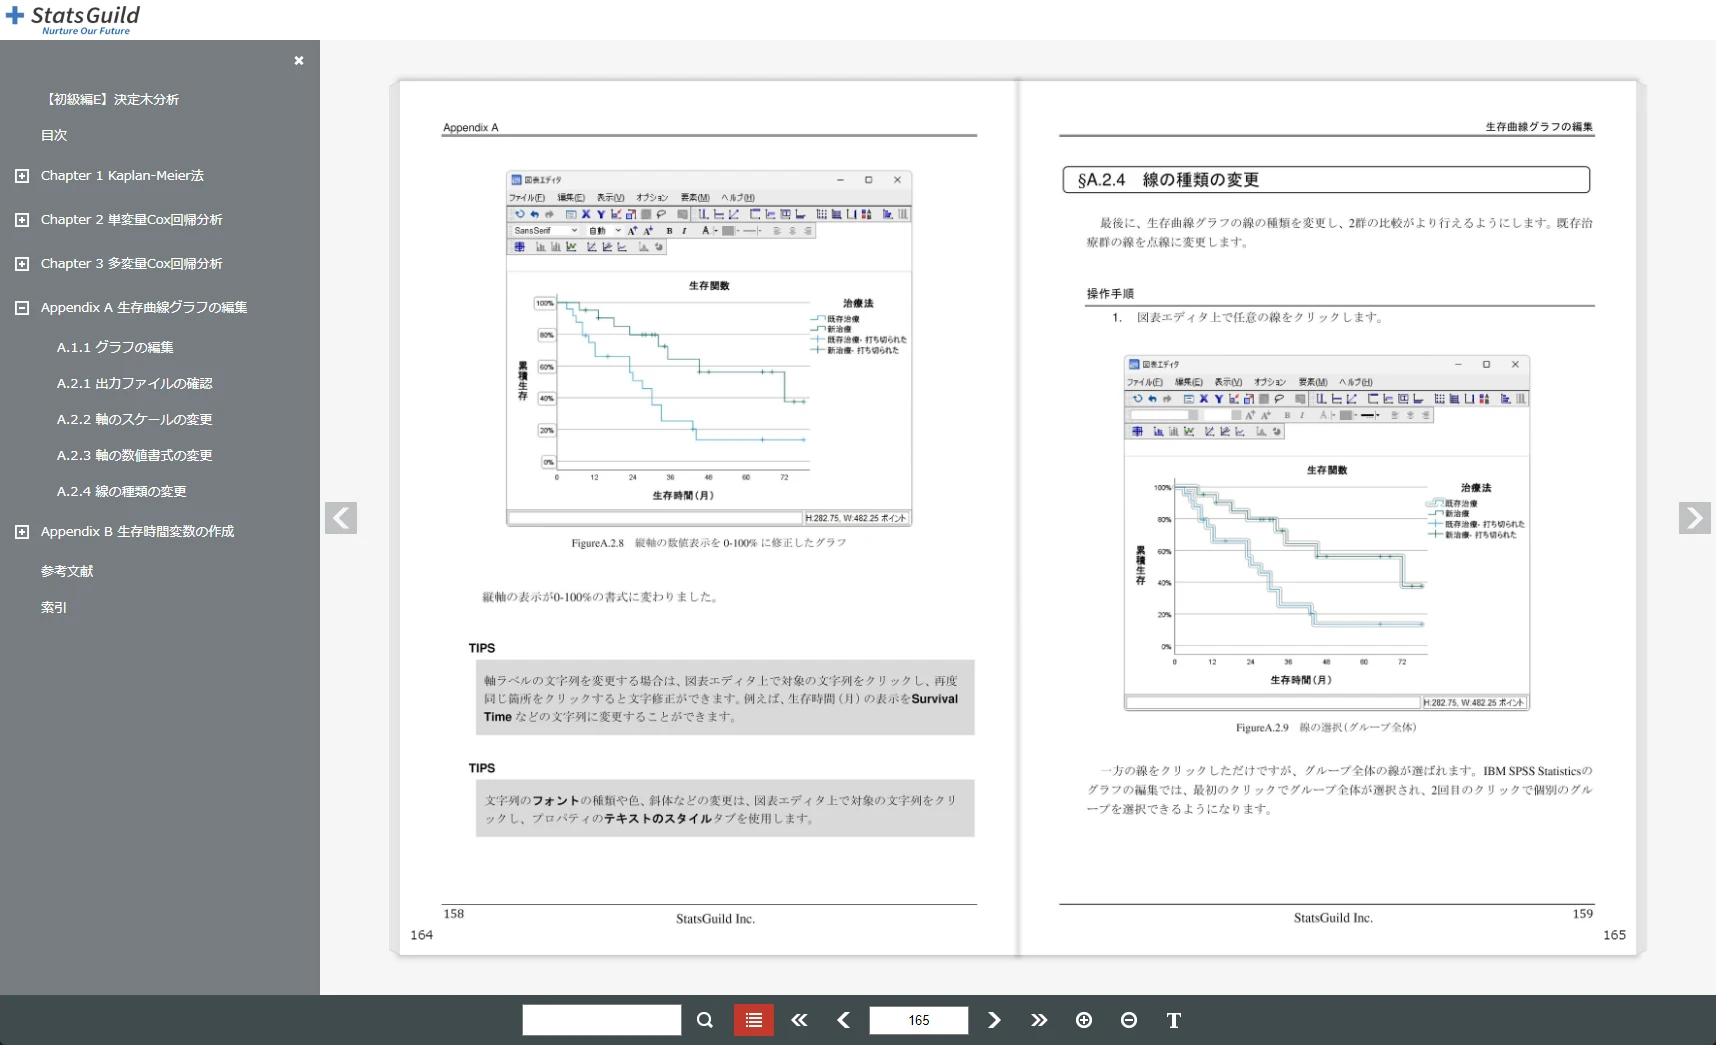Jump to the last page using double-right arrows
Viewport: 1716px width, 1045px height.
pyautogui.click(x=1039, y=1020)
